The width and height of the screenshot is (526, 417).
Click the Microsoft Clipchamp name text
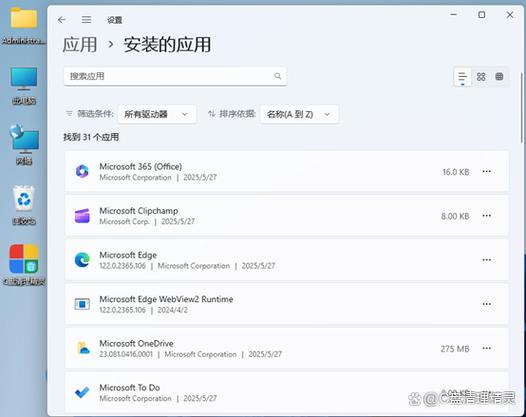point(139,211)
